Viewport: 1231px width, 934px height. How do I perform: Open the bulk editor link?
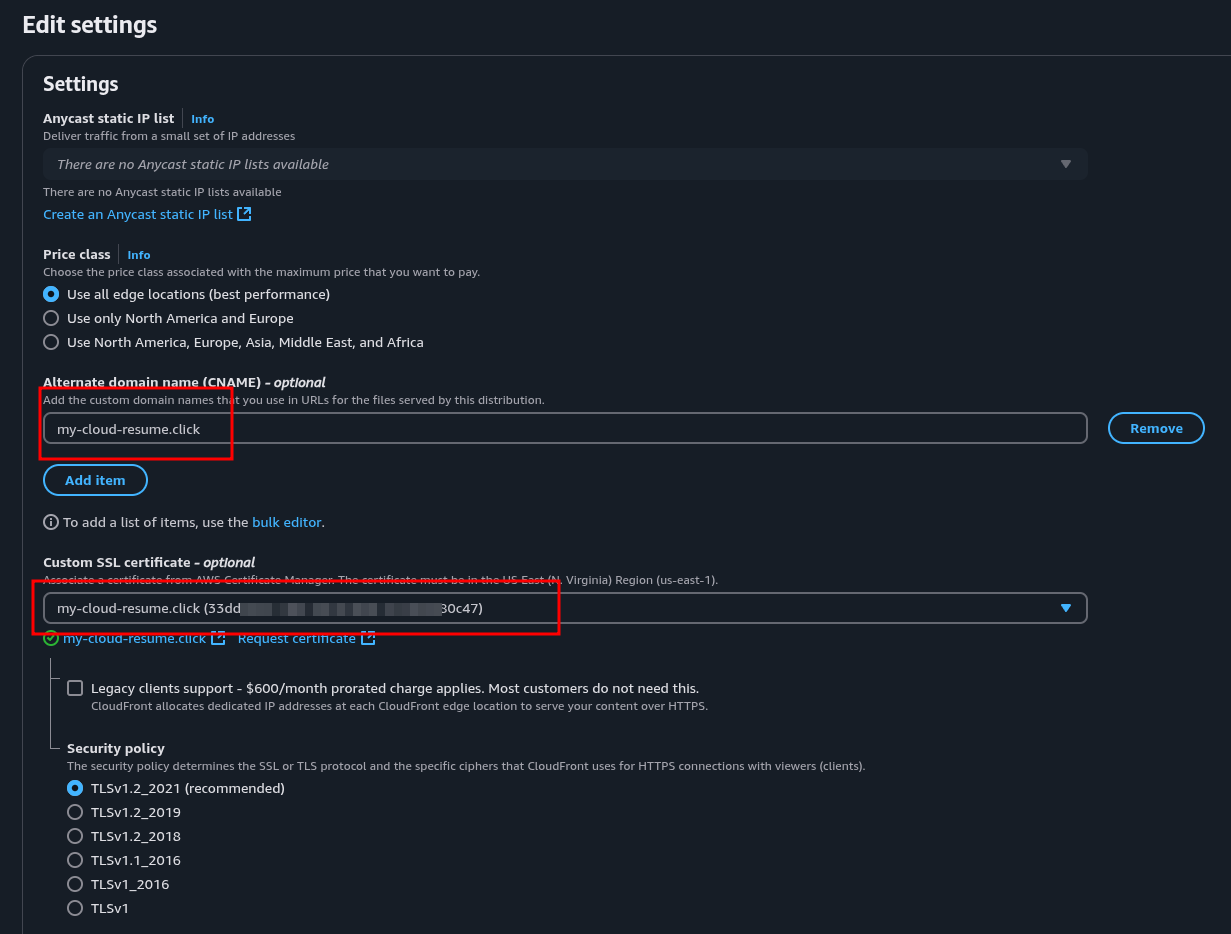pyautogui.click(x=286, y=522)
